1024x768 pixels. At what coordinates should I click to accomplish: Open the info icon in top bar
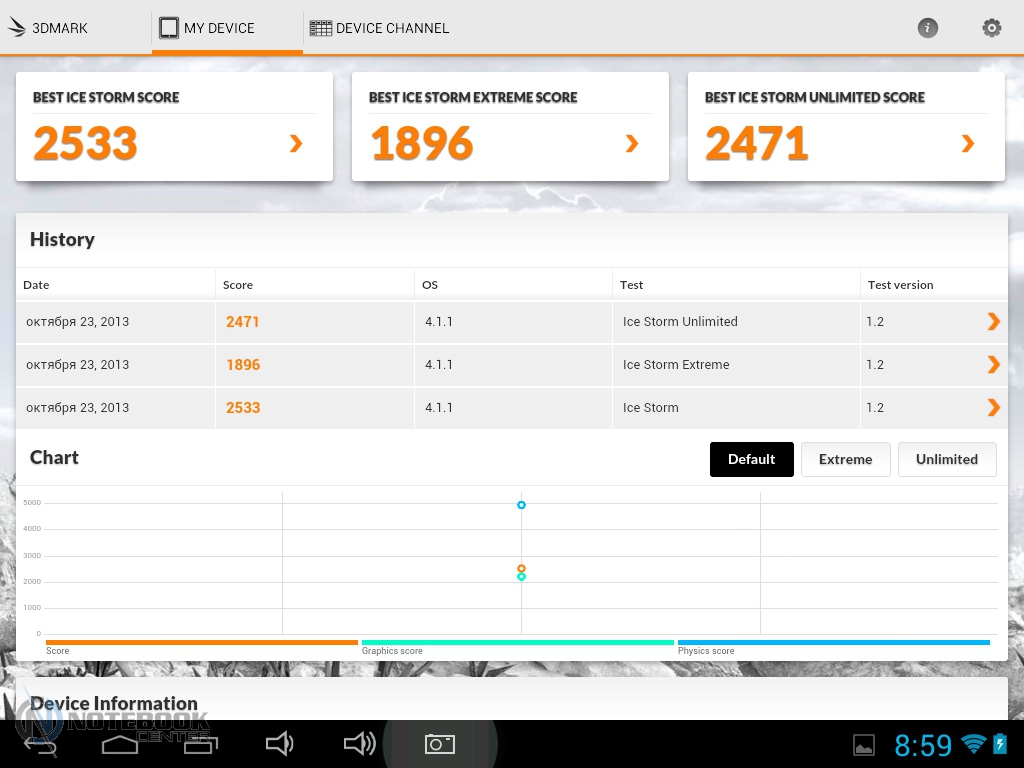pos(928,28)
